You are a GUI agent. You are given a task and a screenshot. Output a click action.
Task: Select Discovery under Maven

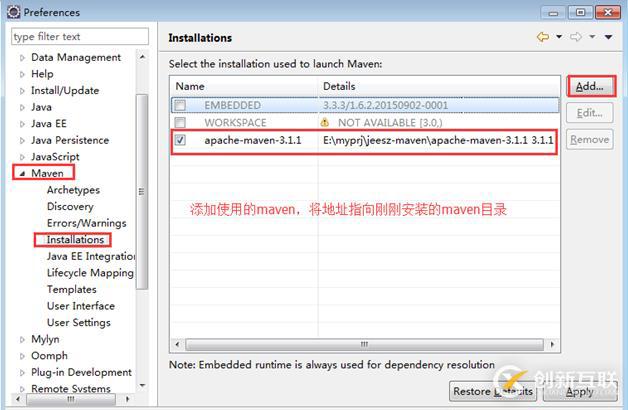coord(70,207)
